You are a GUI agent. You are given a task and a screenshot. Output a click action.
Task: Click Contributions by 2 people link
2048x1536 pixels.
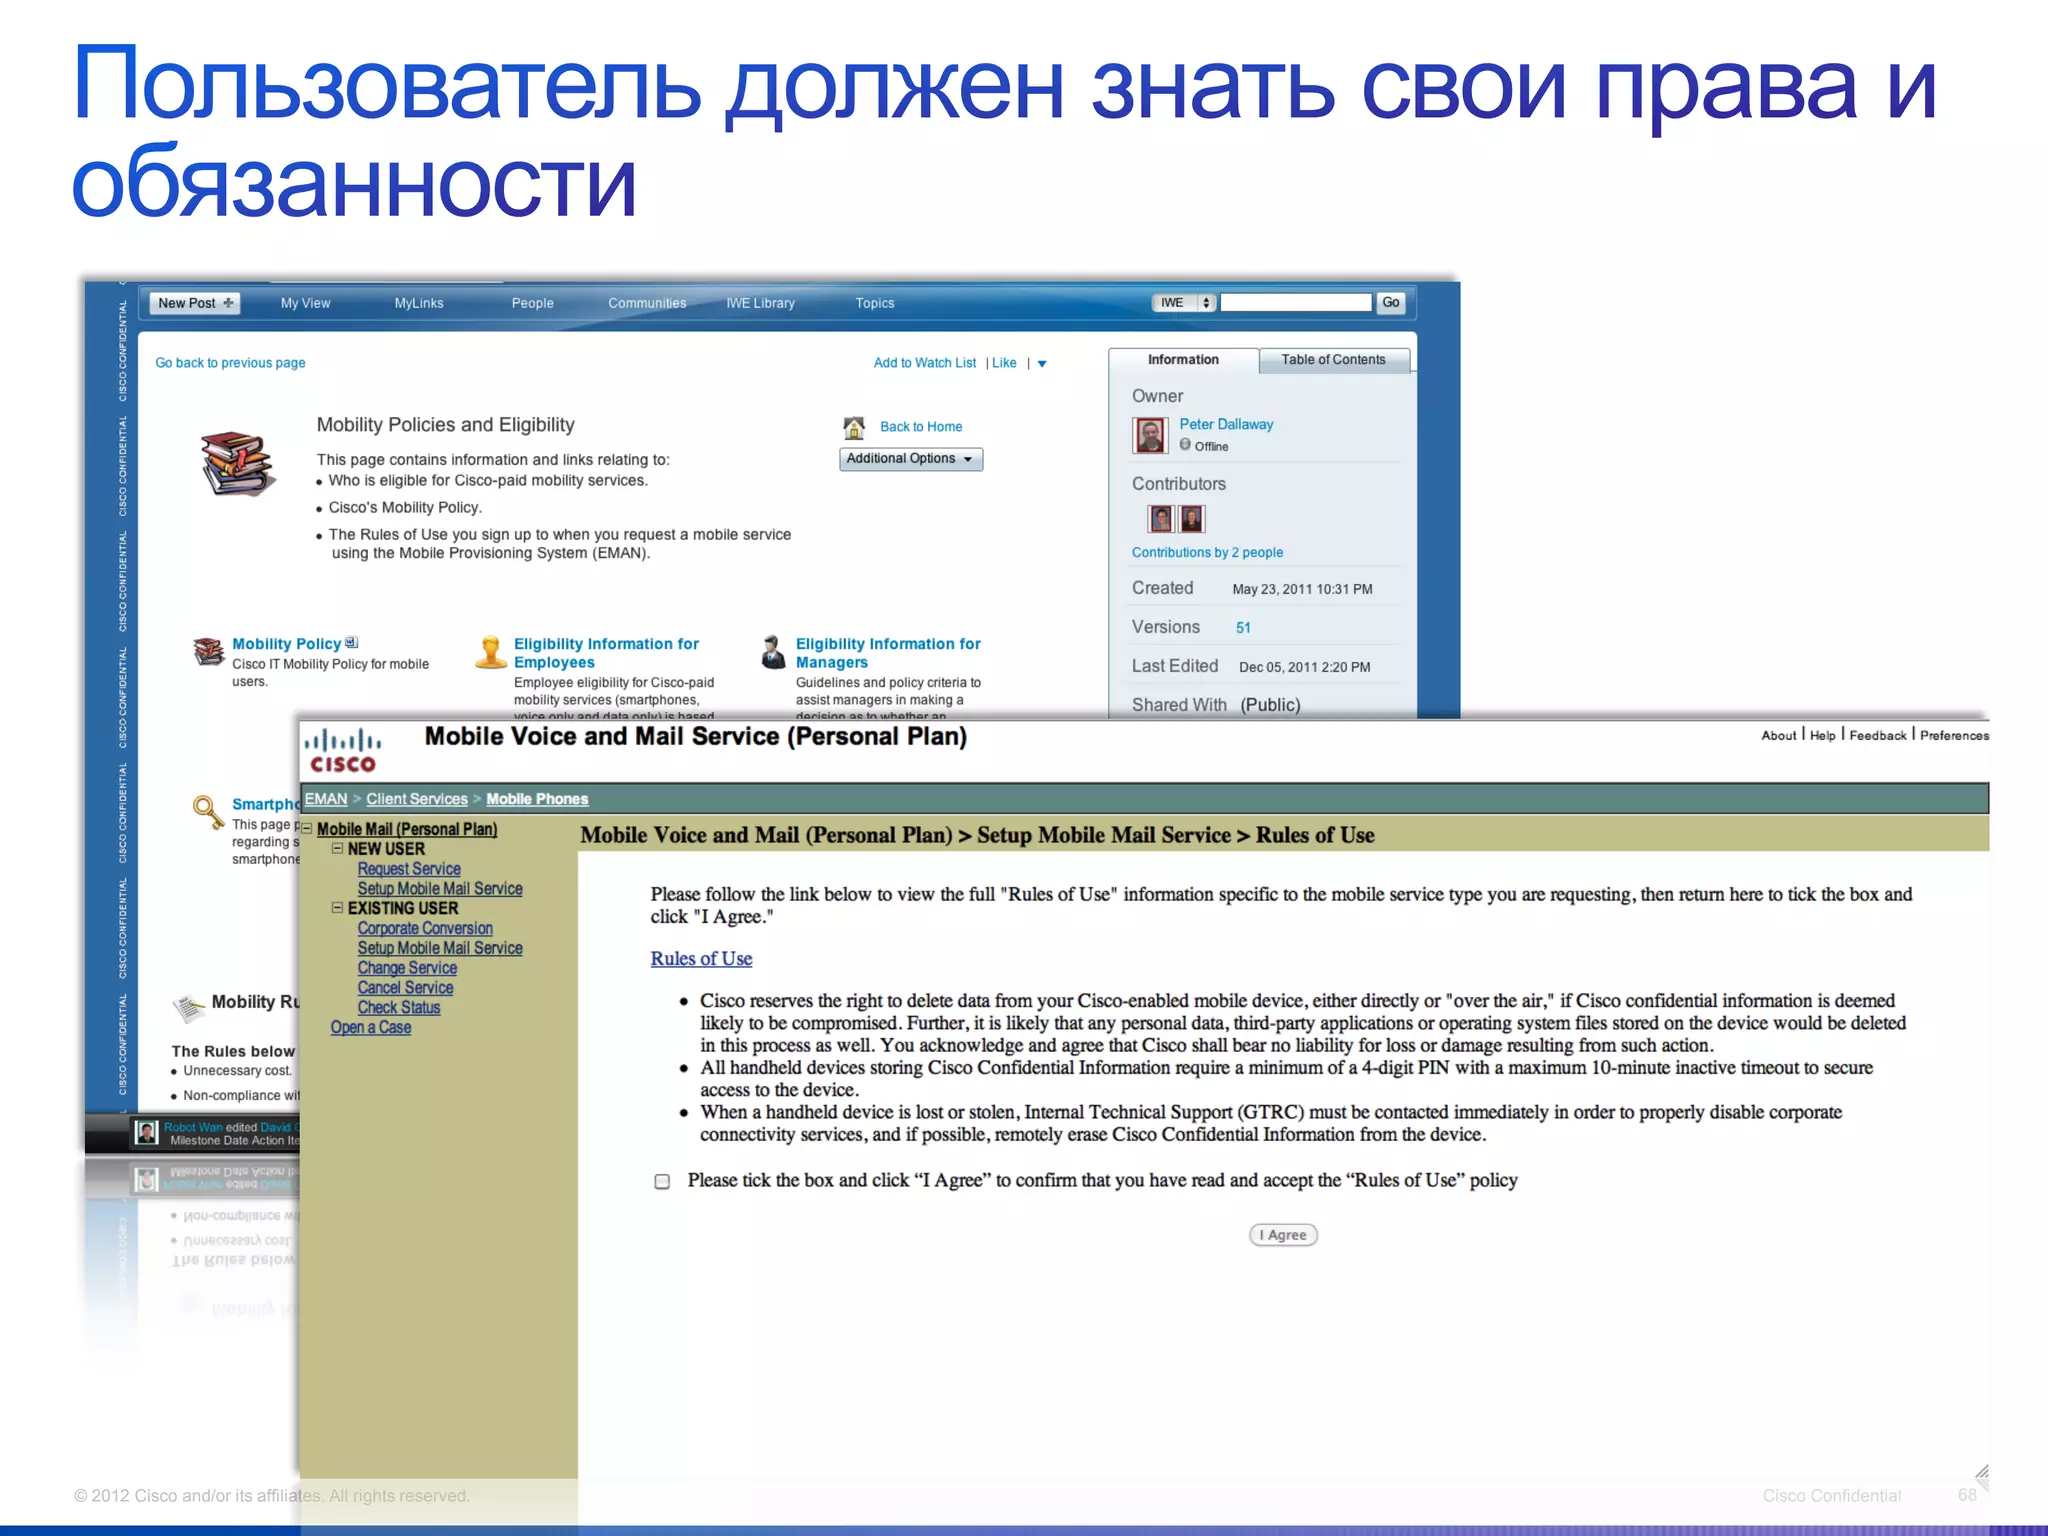click(x=1207, y=552)
